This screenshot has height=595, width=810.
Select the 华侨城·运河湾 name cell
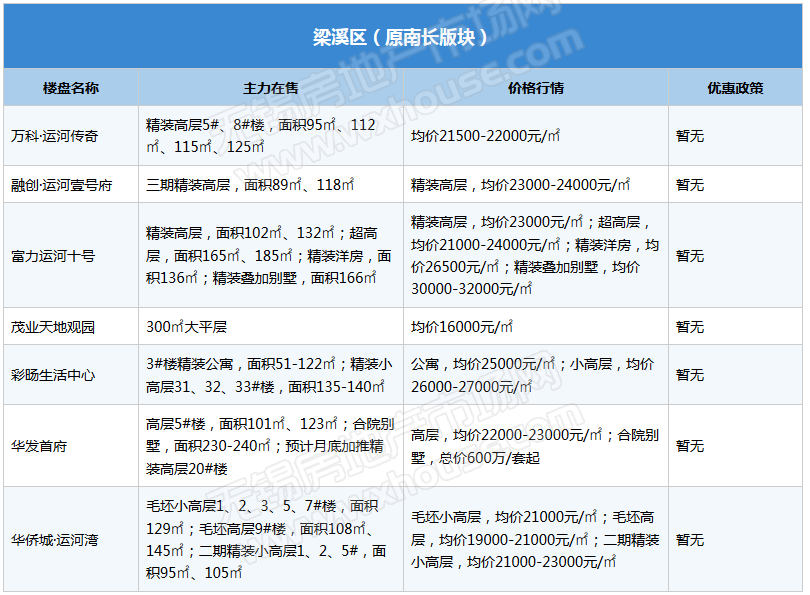[54, 540]
